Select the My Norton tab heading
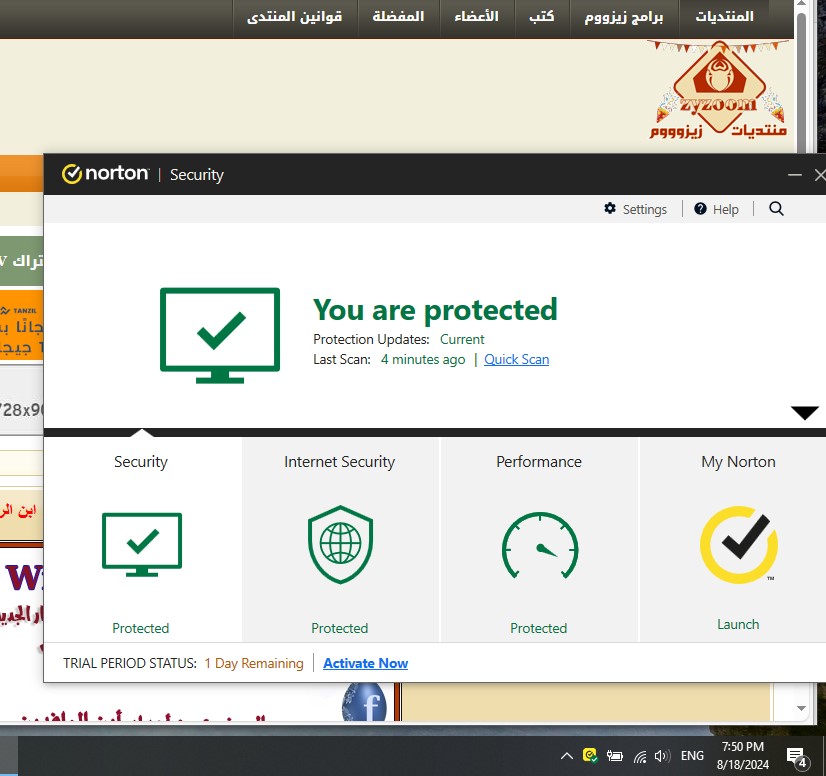This screenshot has width=826, height=776. tap(738, 461)
